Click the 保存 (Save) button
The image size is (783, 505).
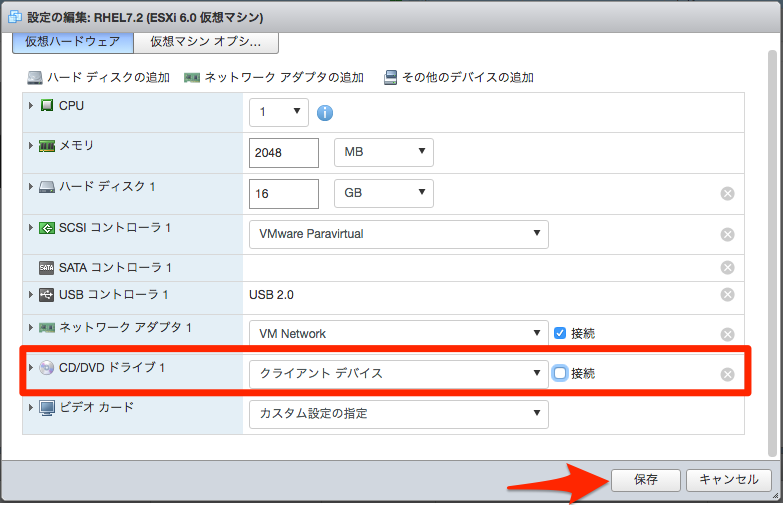pyautogui.click(x=646, y=480)
